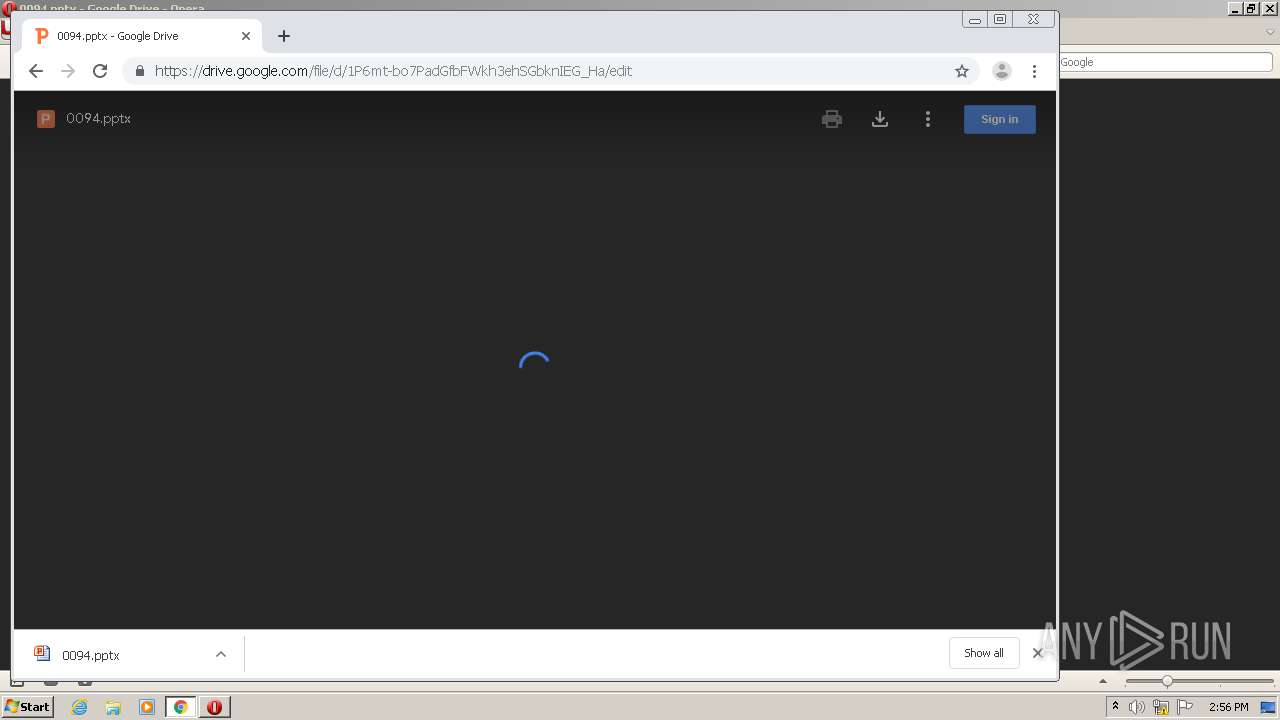Show the clock at 2:56 PM
The width and height of the screenshot is (1280, 720).
[1228, 707]
